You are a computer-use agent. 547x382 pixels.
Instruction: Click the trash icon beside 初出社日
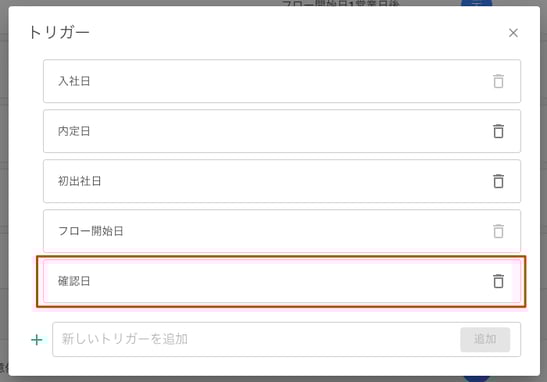498,181
